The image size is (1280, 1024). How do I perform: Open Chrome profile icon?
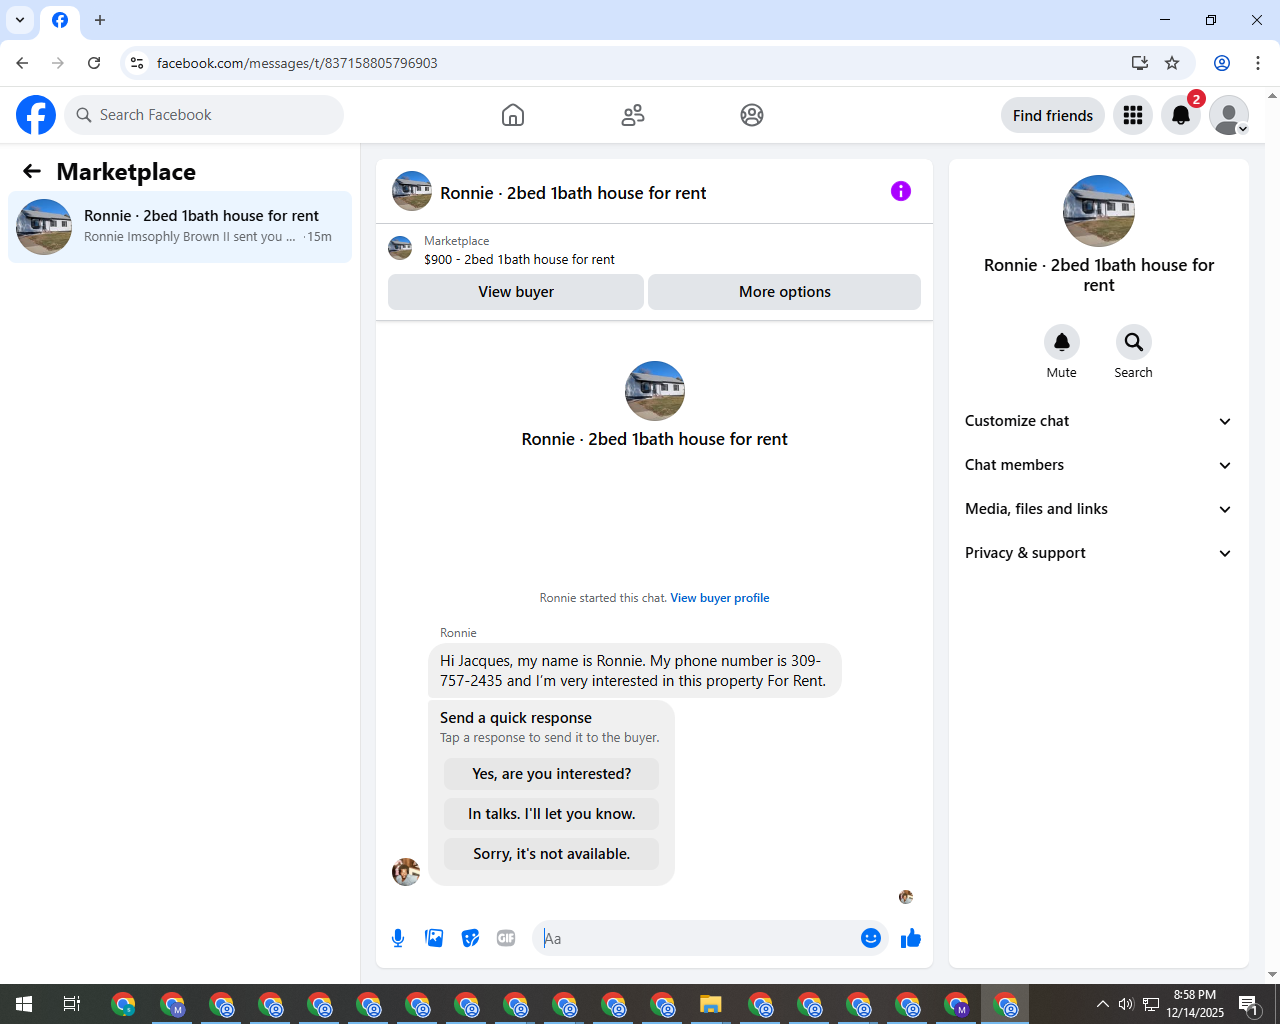pos(1222,63)
